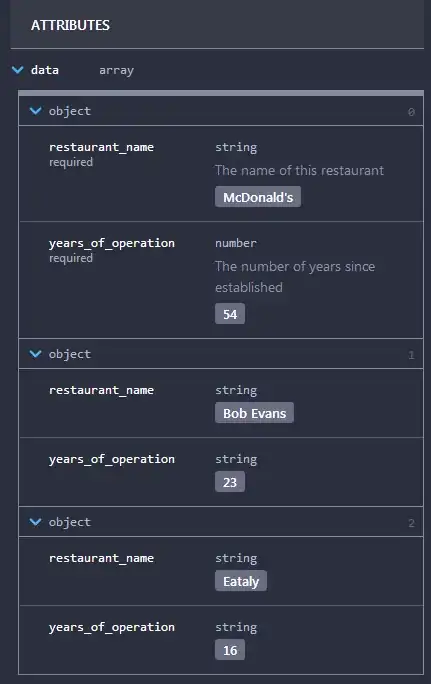Select the 54 example value badge
The width and height of the screenshot is (431, 684).
tap(230, 314)
